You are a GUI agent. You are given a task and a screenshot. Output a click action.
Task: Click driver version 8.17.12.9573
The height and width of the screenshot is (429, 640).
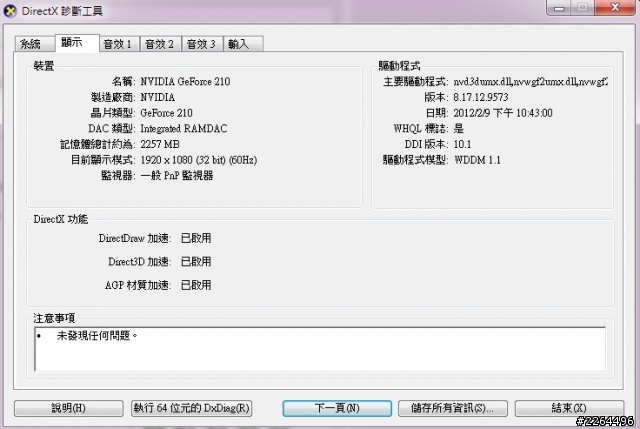tap(481, 97)
